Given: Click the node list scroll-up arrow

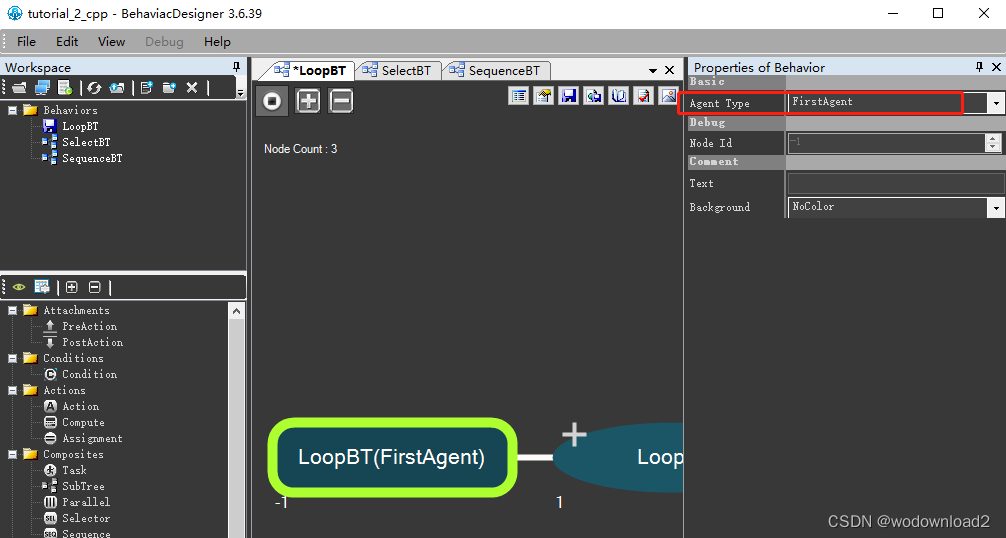Looking at the screenshot, I should pyautogui.click(x=236, y=312).
